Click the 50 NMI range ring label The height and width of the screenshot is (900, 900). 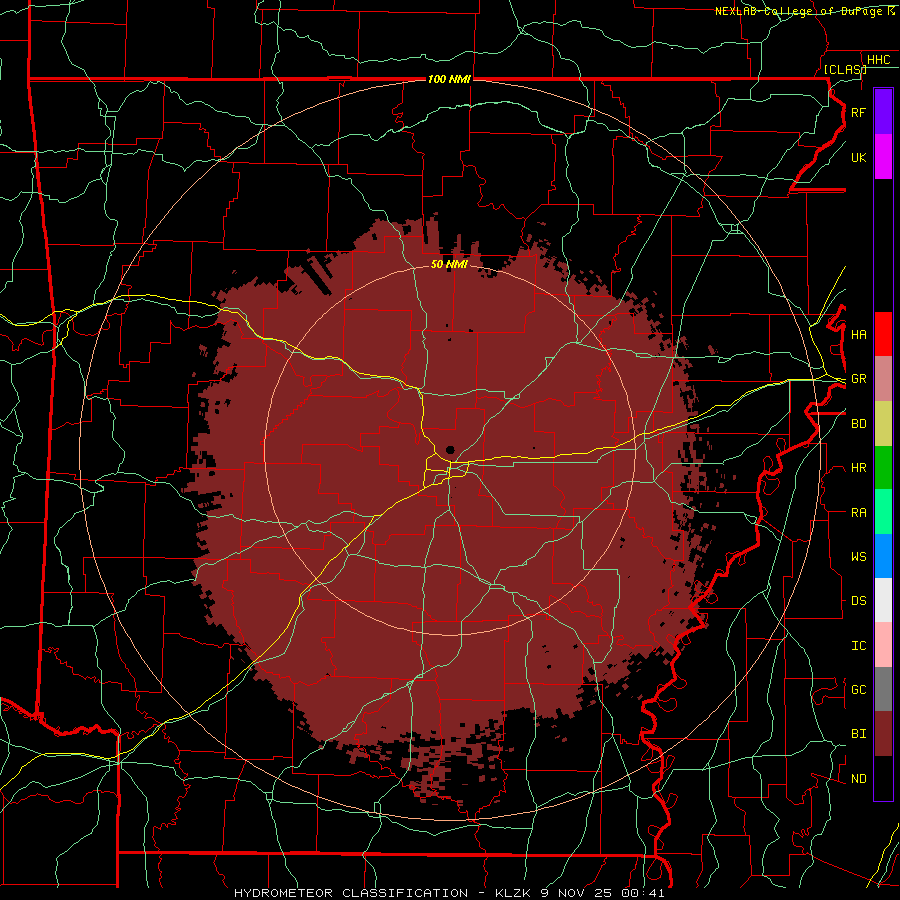449,264
